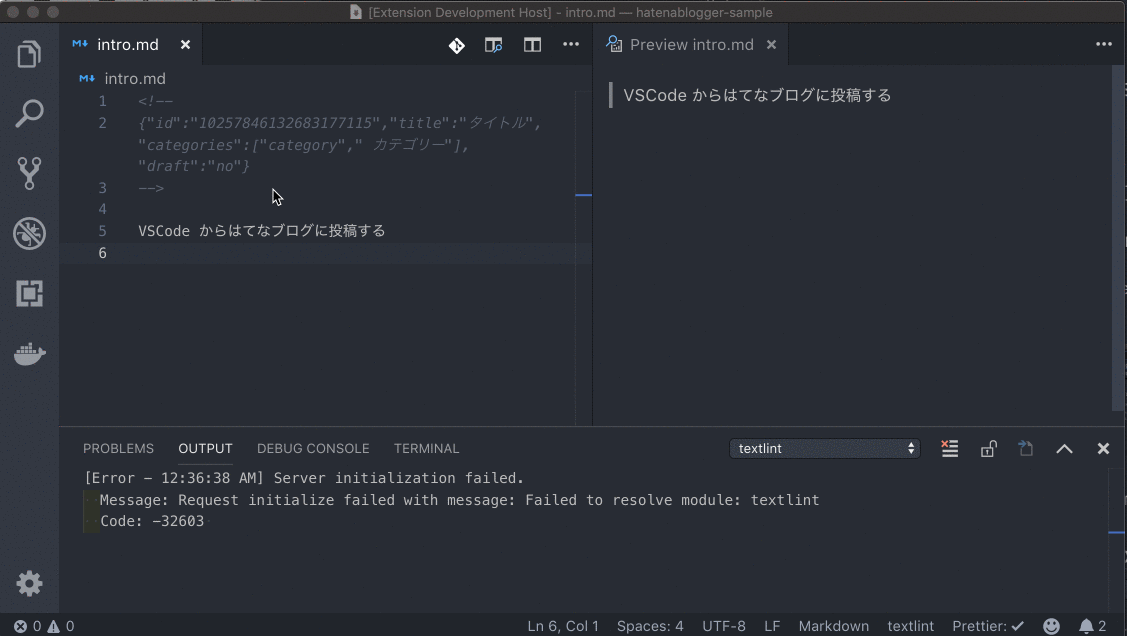Screen dimensions: 1127x636
Task: Click the preview pane vertical scrollbar
Action: pos(1118,239)
